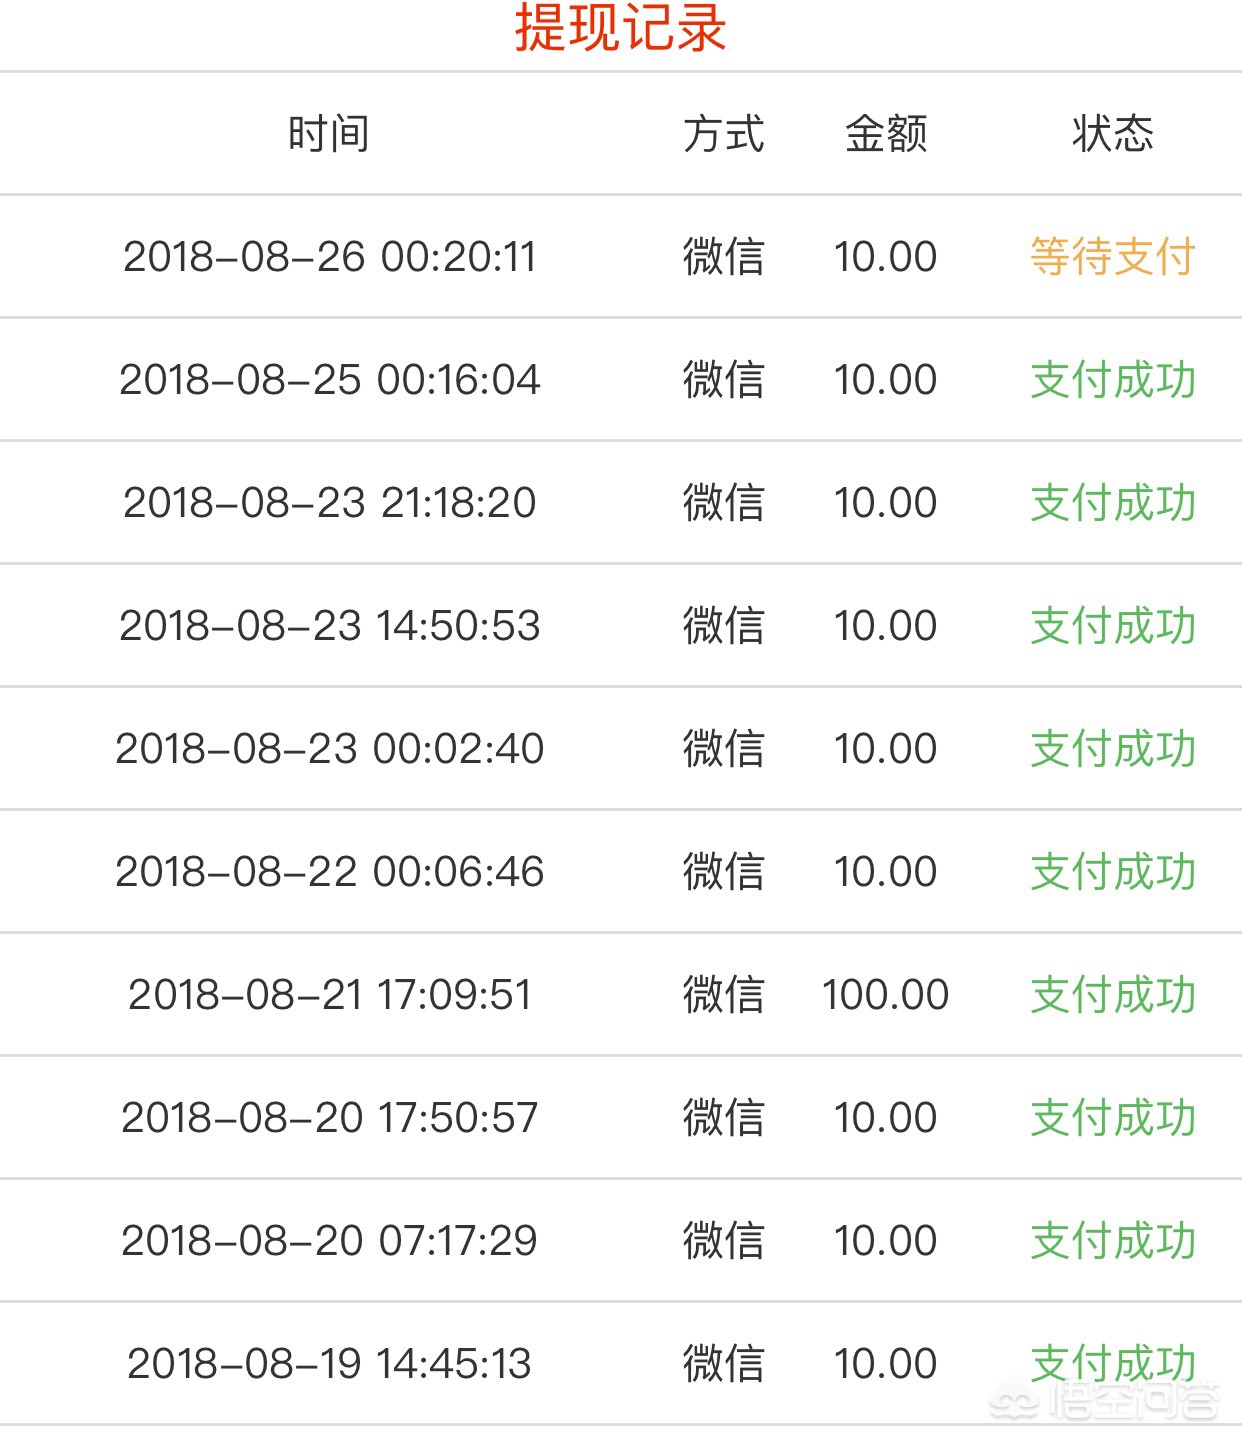Open the 2018-08-19 14:45:13 record

pos(621,1364)
